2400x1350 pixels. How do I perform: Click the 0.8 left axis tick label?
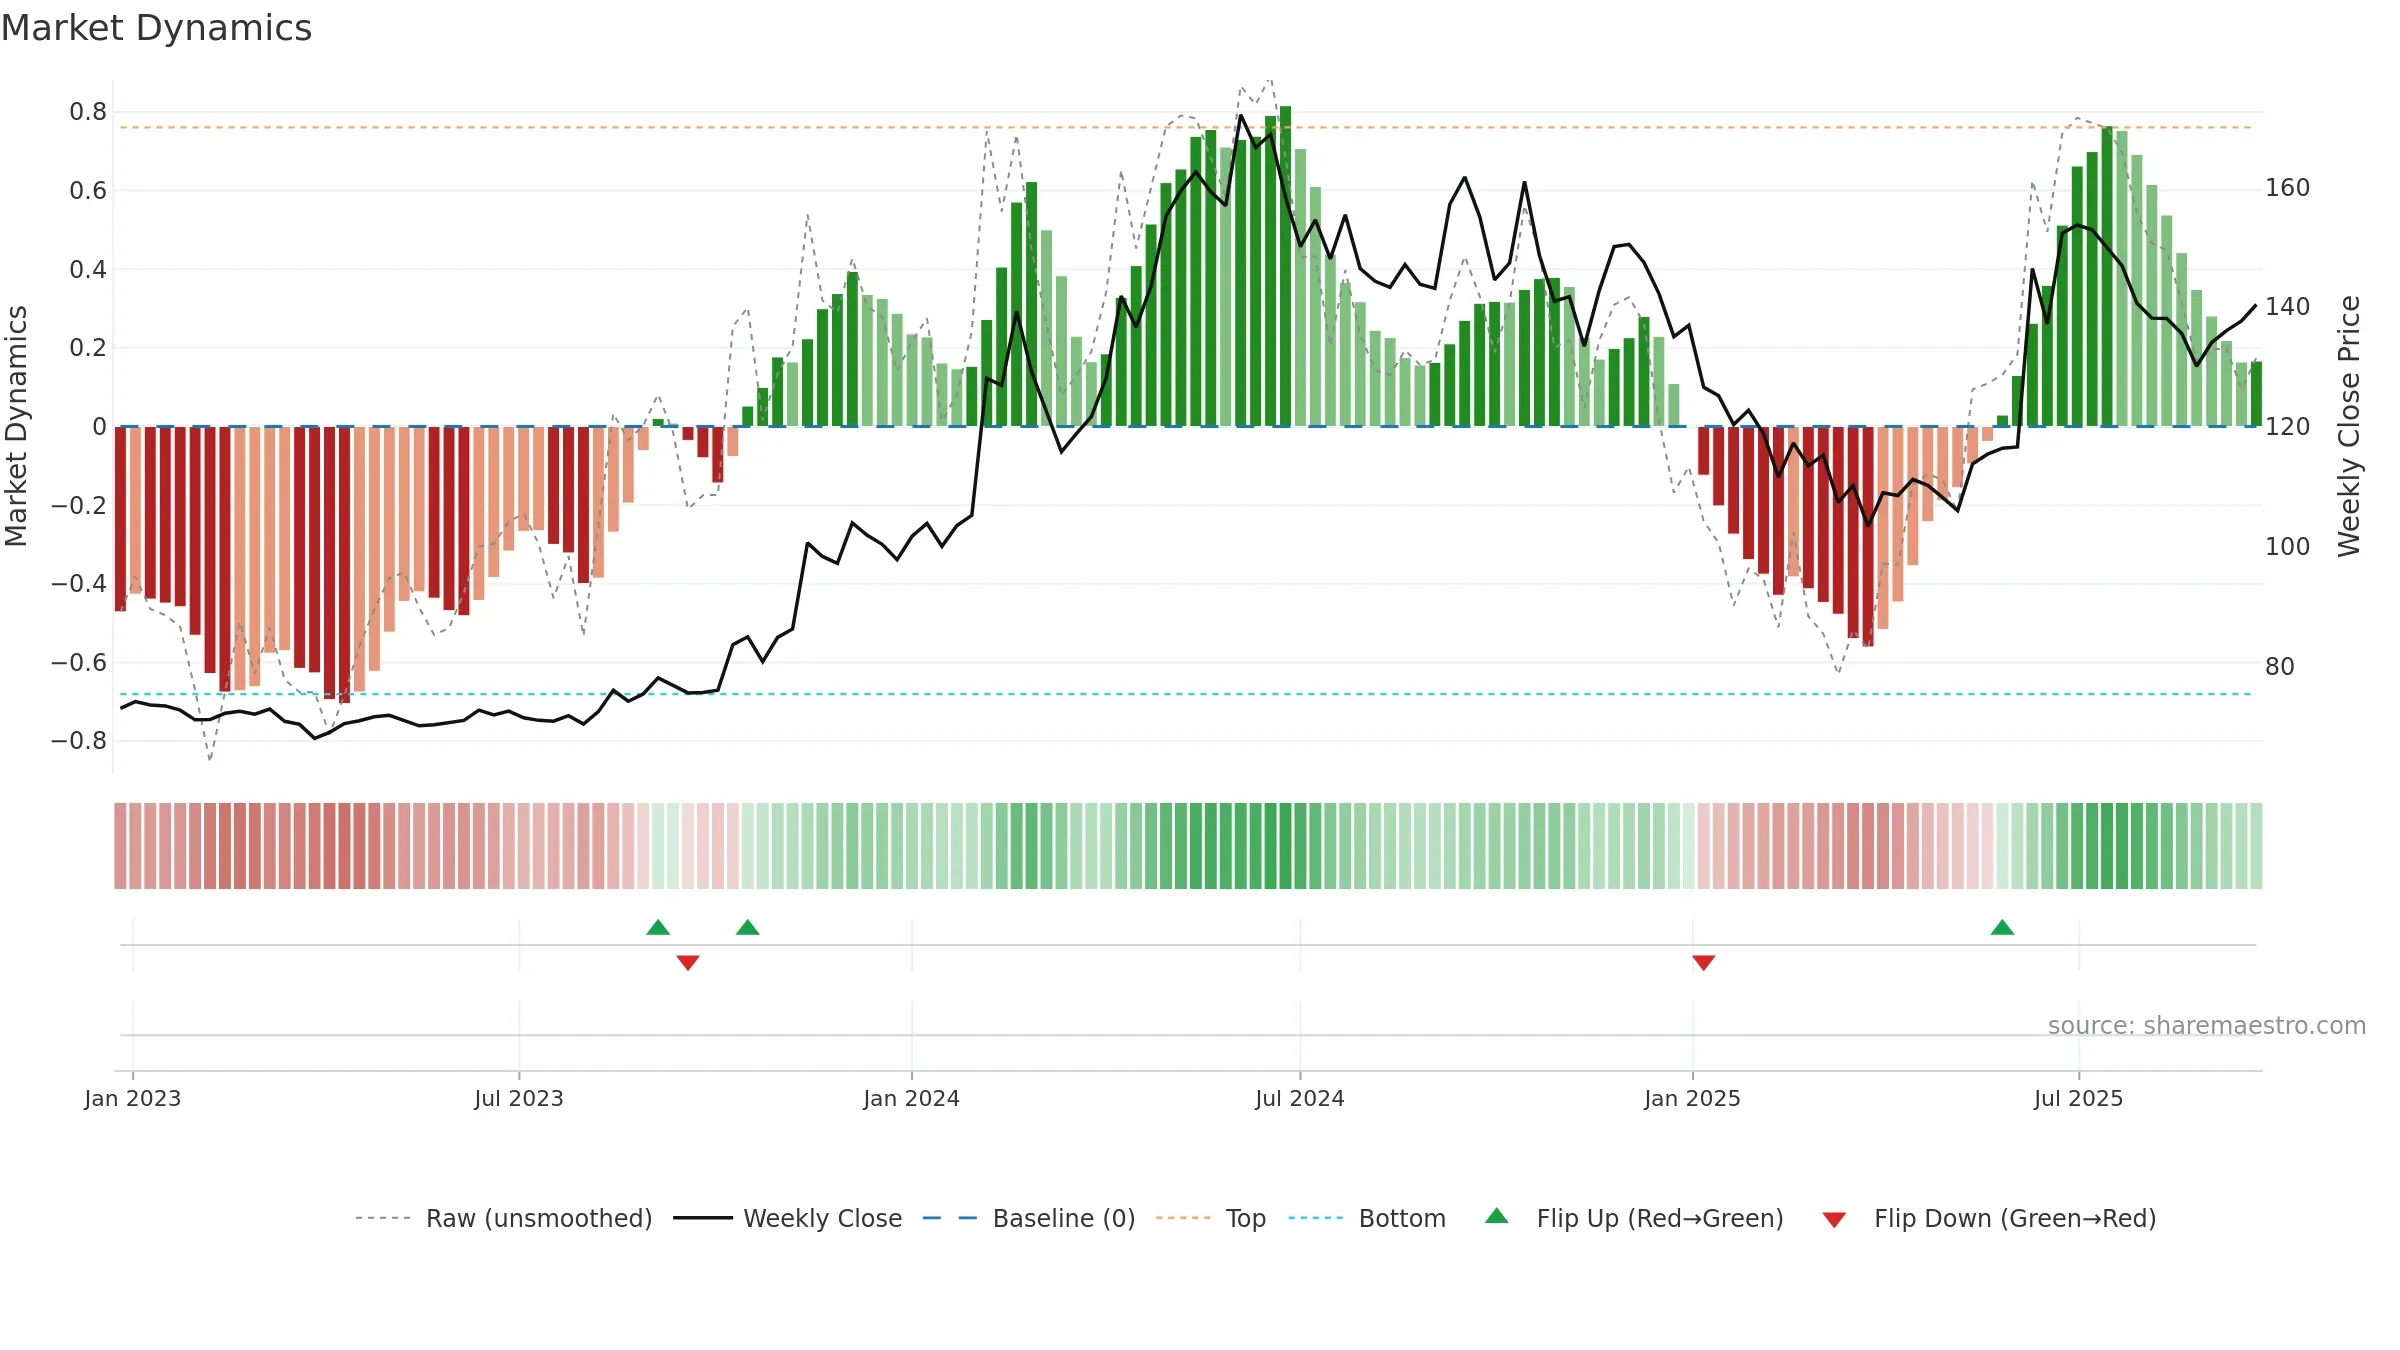tap(88, 112)
